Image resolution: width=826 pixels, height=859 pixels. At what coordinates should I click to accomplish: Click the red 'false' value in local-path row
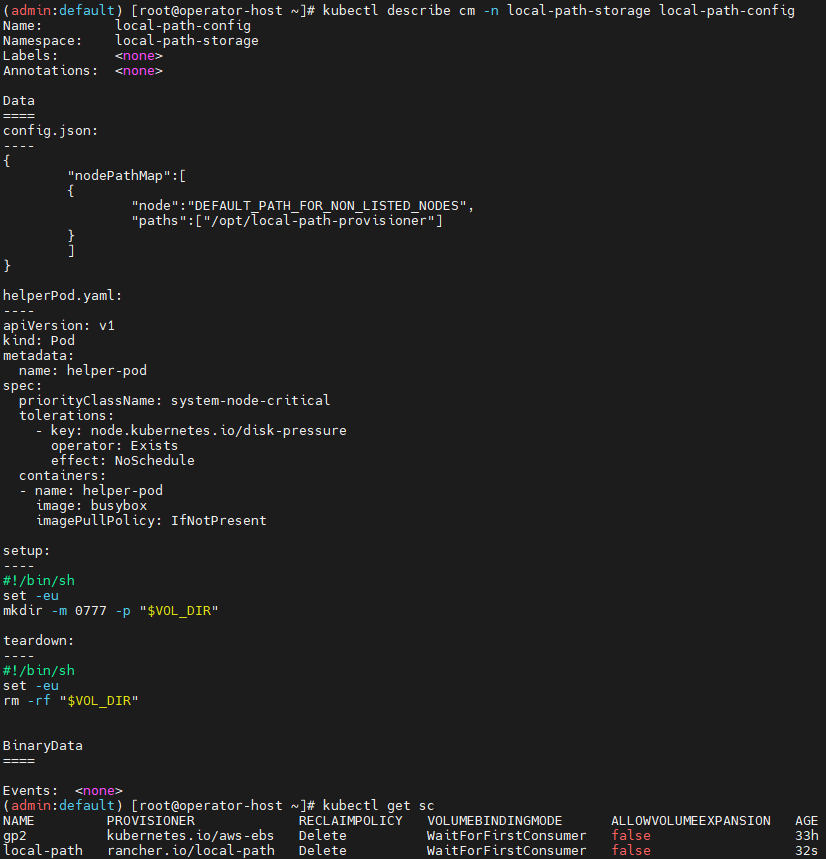pos(631,851)
